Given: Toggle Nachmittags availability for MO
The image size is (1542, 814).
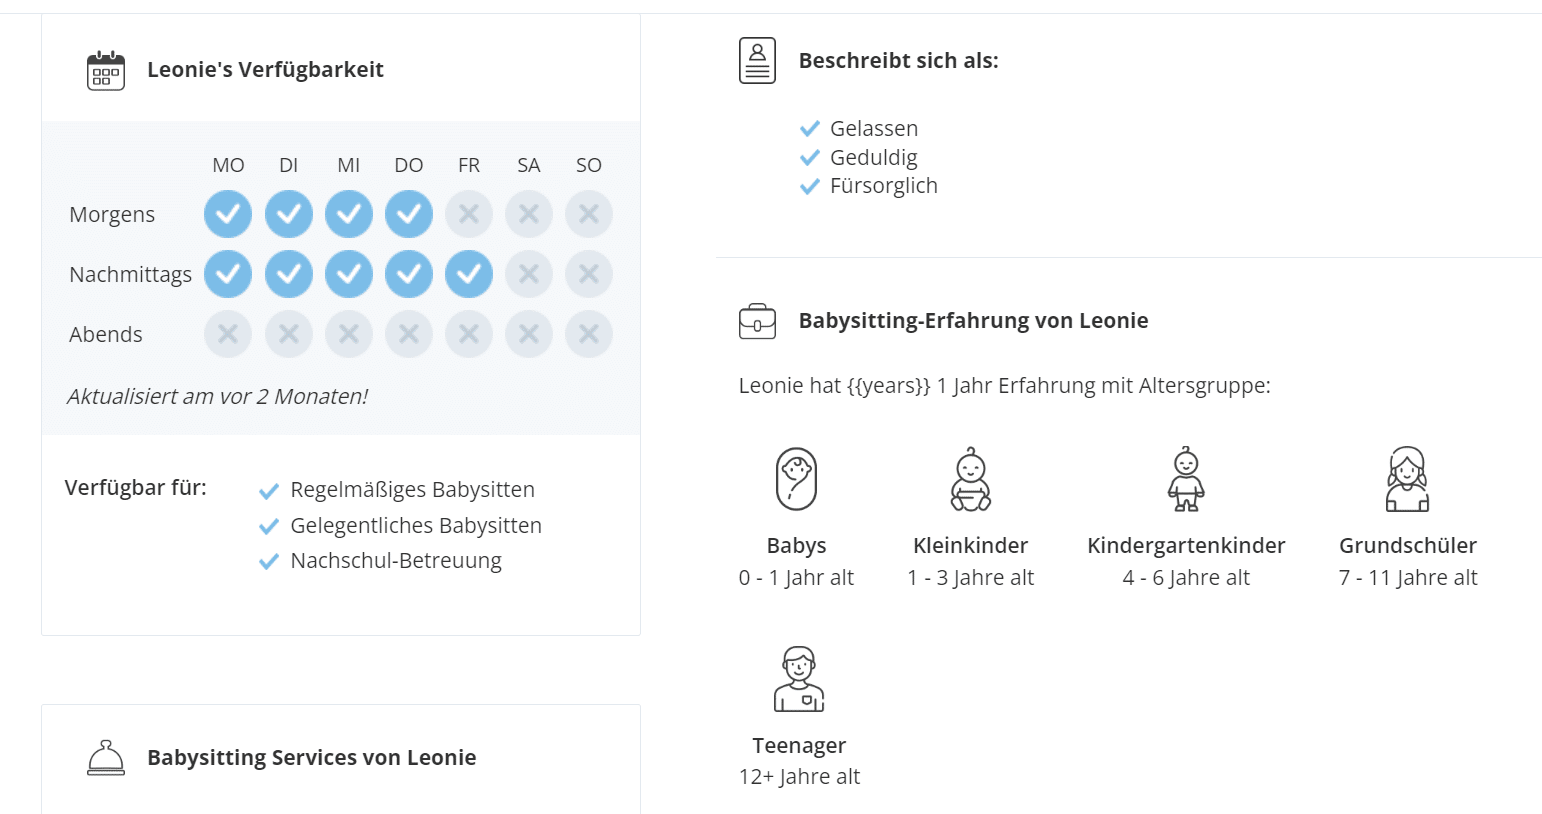Looking at the screenshot, I should pyautogui.click(x=228, y=274).
